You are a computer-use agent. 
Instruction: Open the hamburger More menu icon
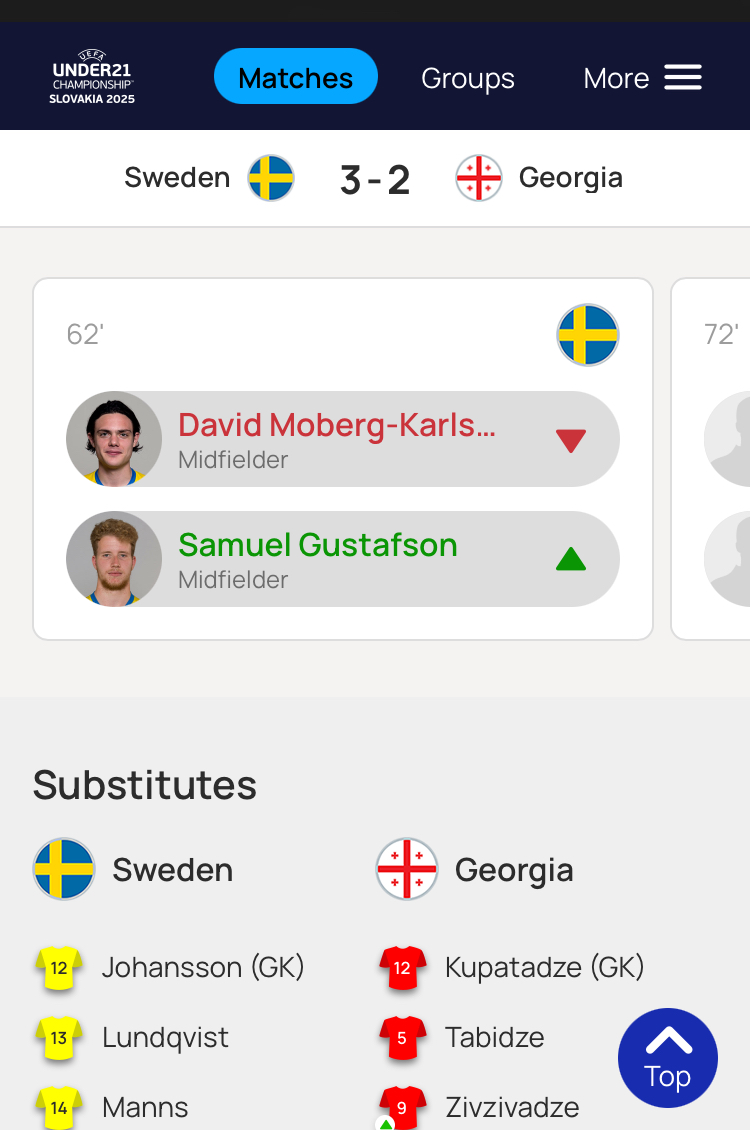click(683, 78)
